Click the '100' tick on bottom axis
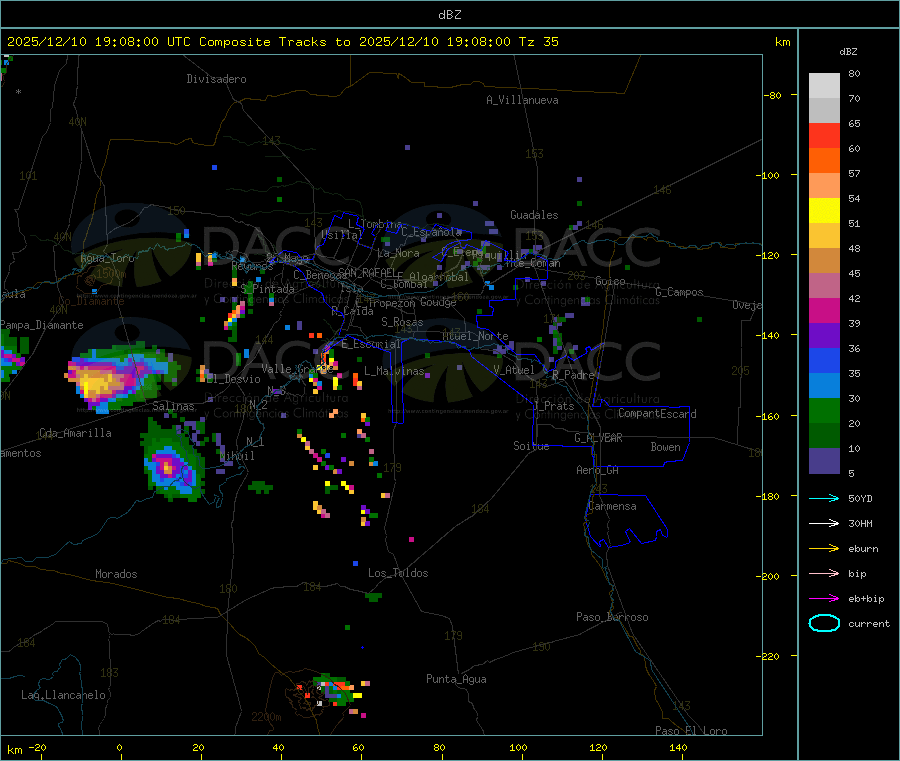The image size is (900, 761). click(518, 748)
